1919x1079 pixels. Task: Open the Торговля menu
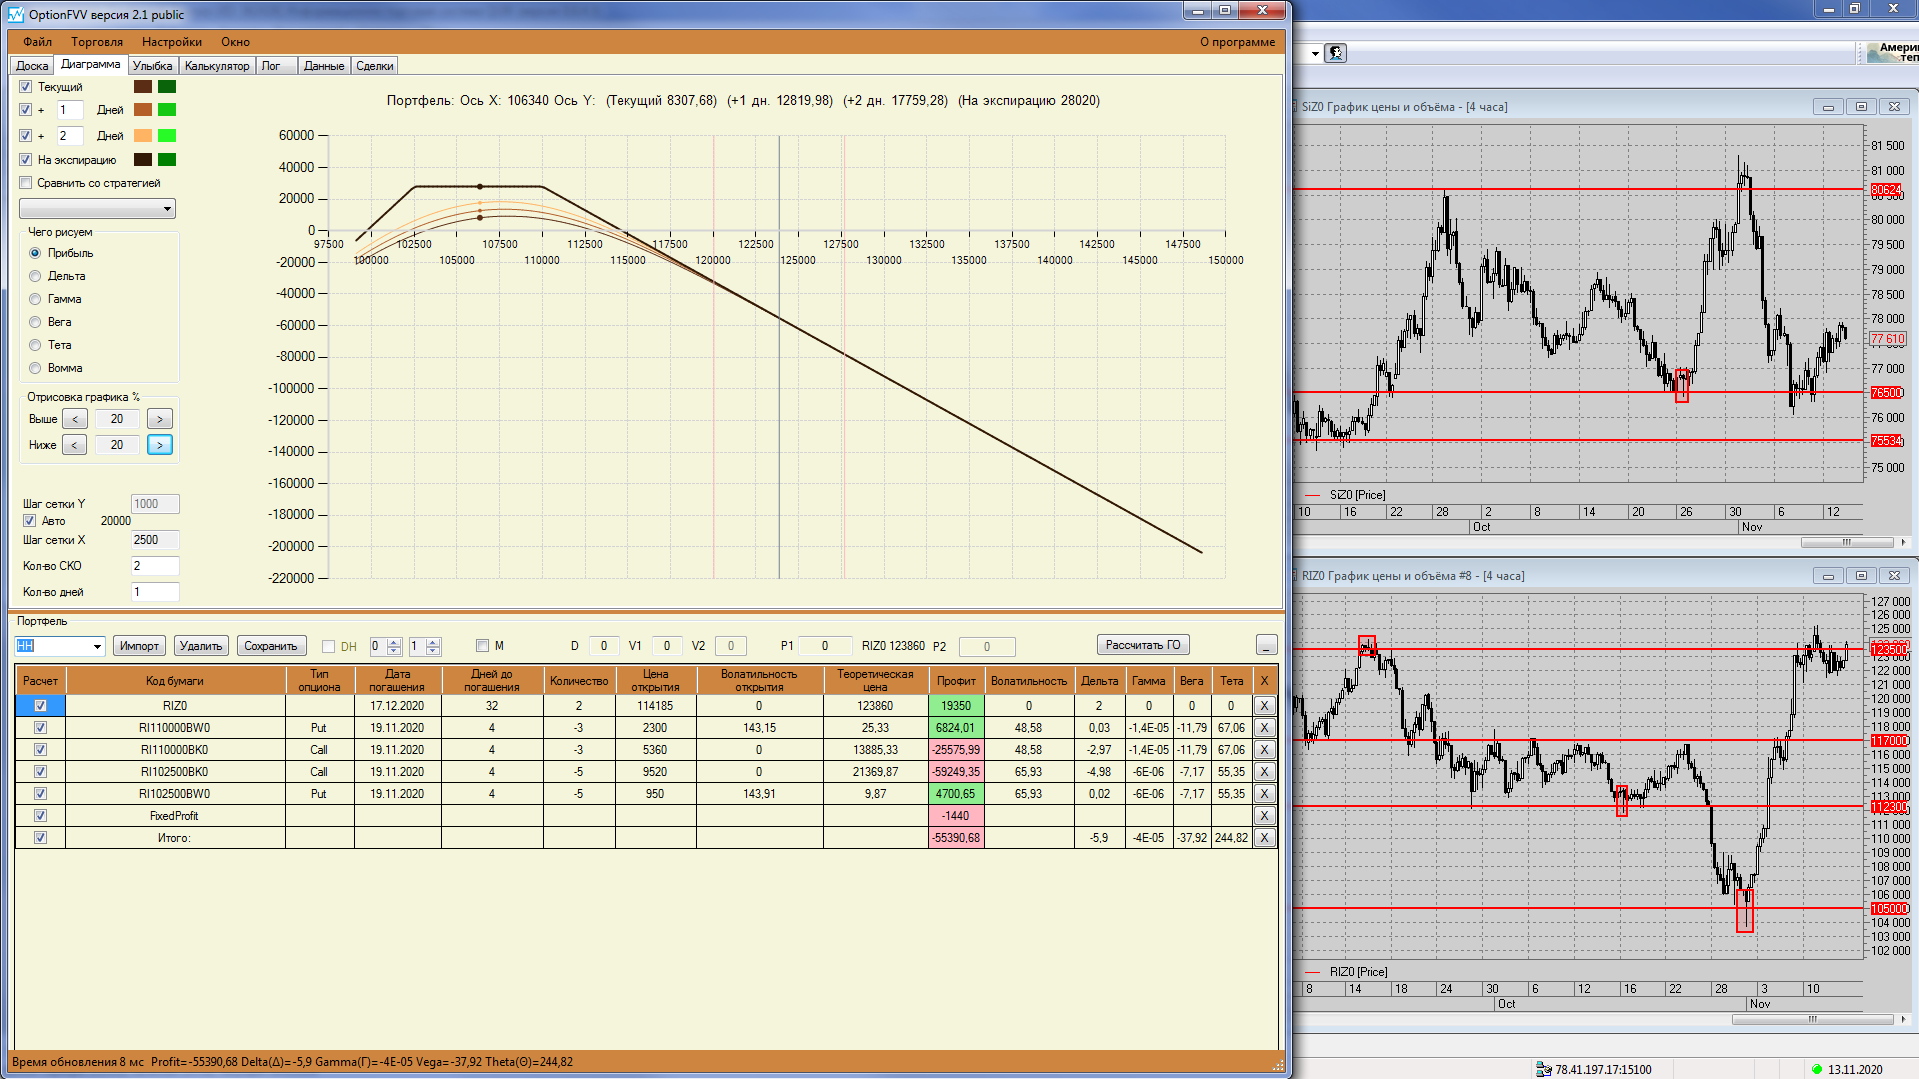tap(97, 42)
